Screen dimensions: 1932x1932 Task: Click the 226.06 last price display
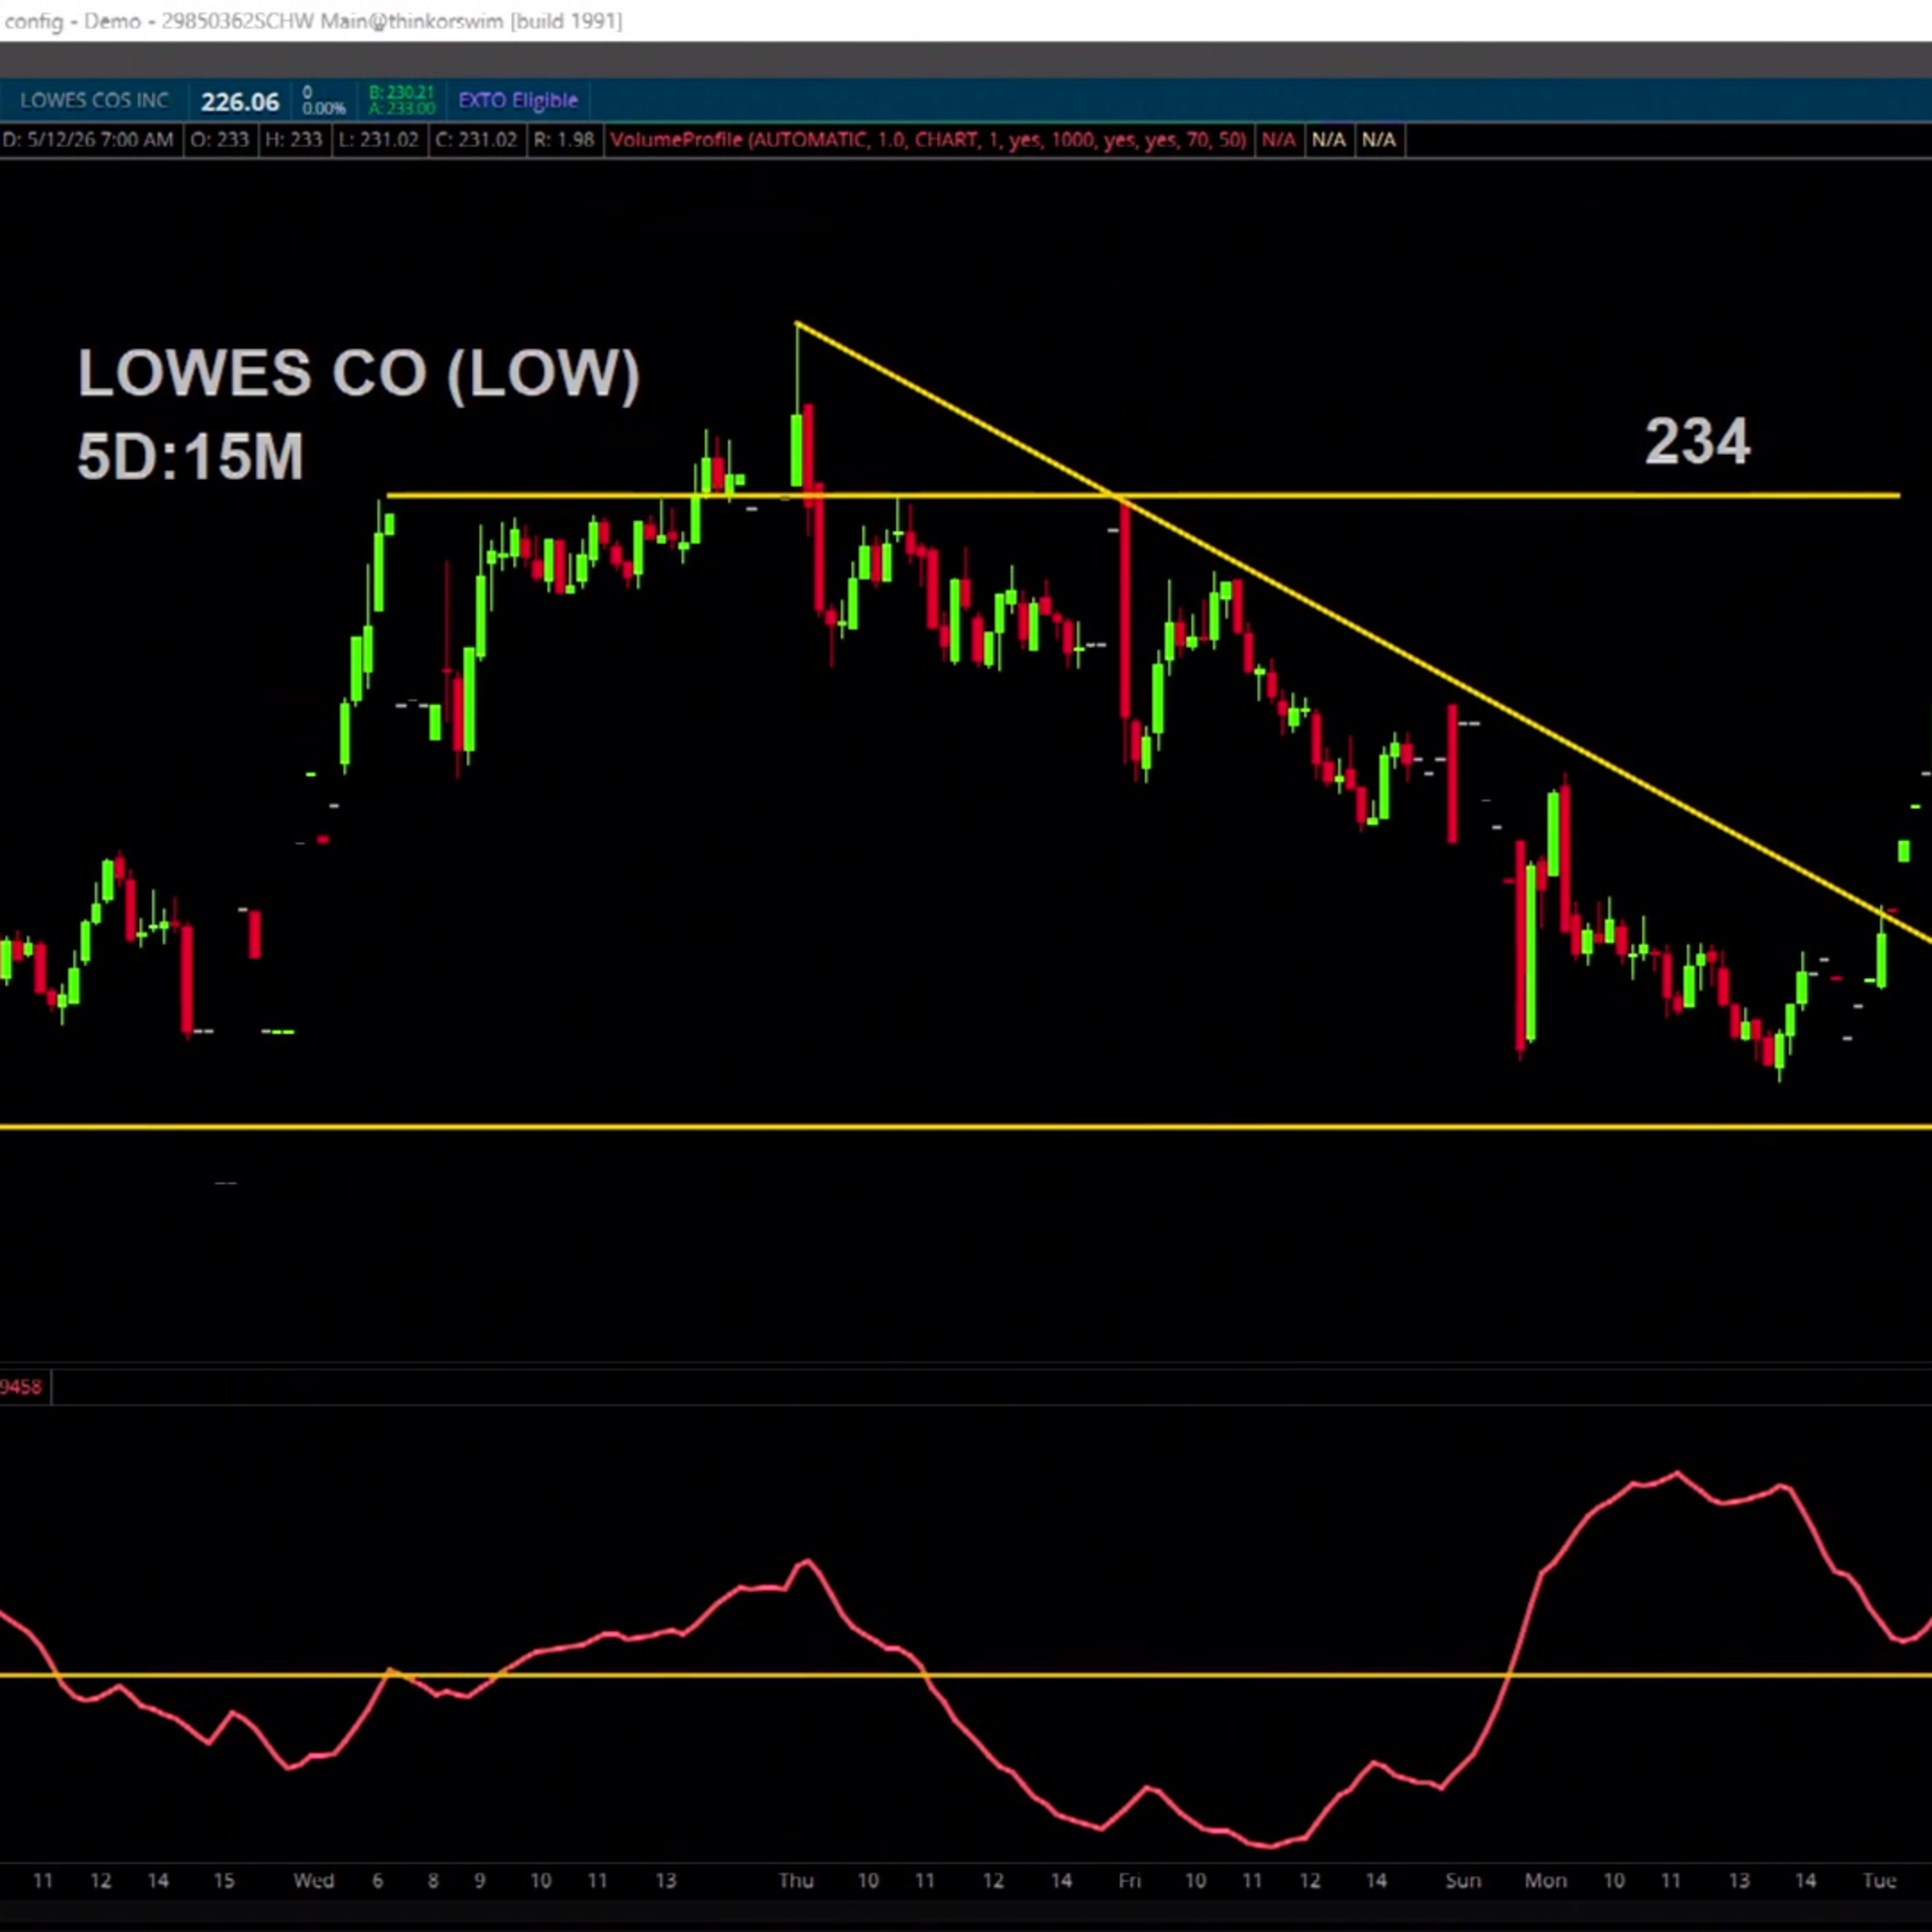240,101
